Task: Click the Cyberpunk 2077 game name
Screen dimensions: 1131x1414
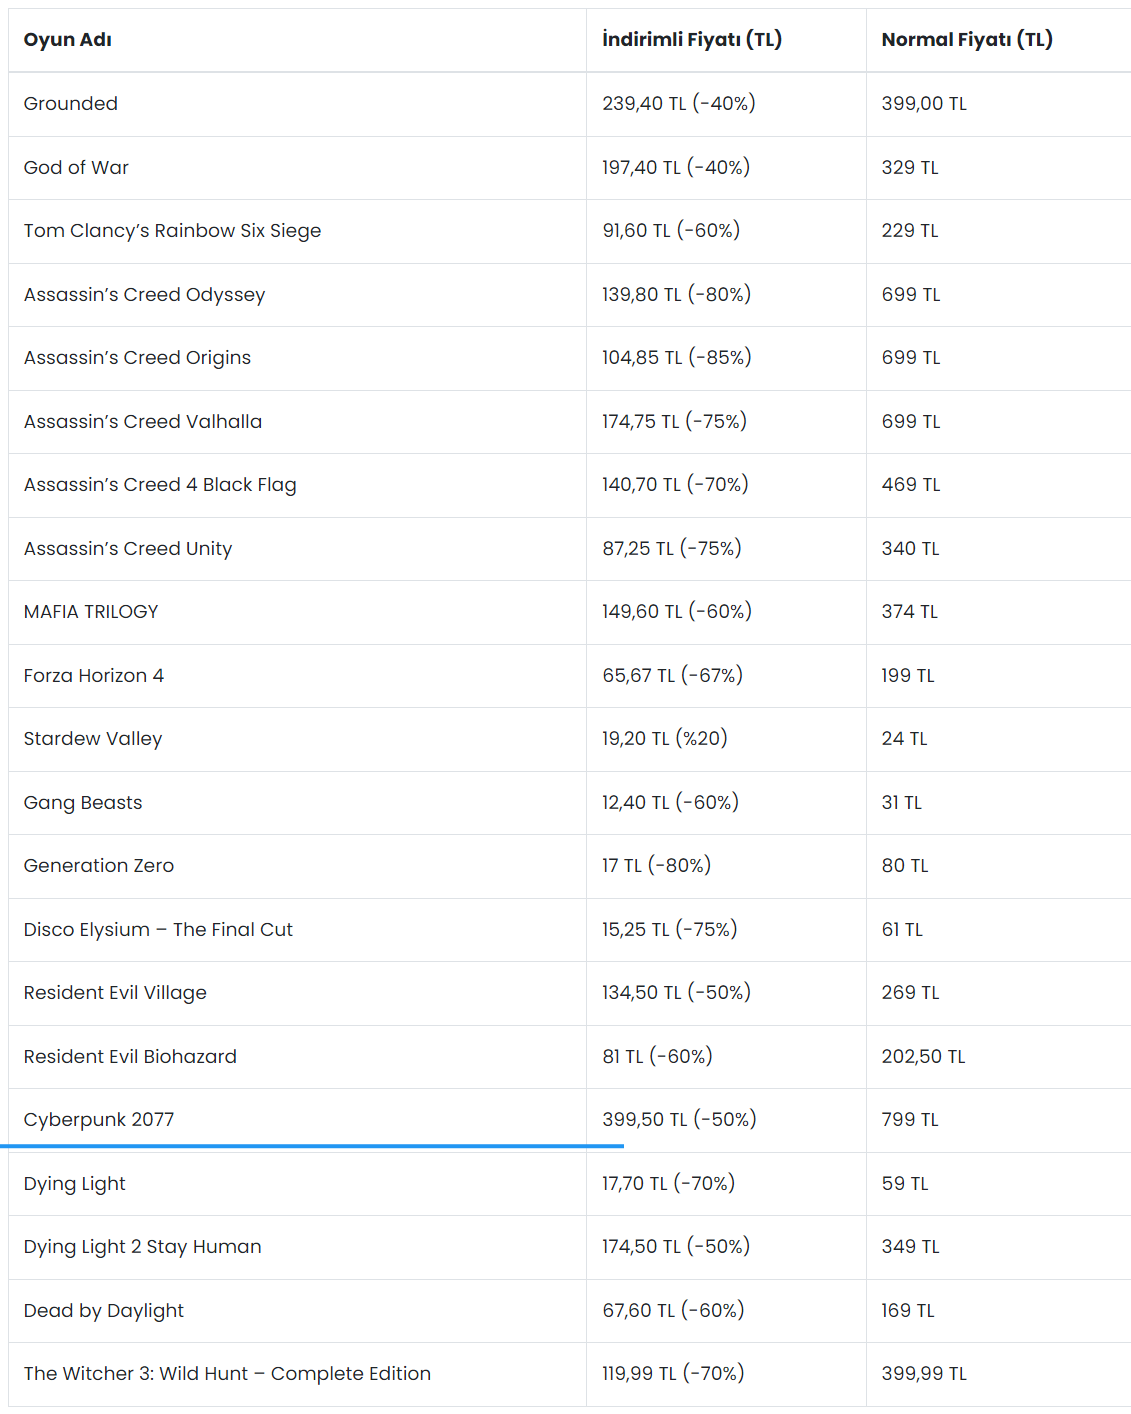Action: coord(99,1120)
